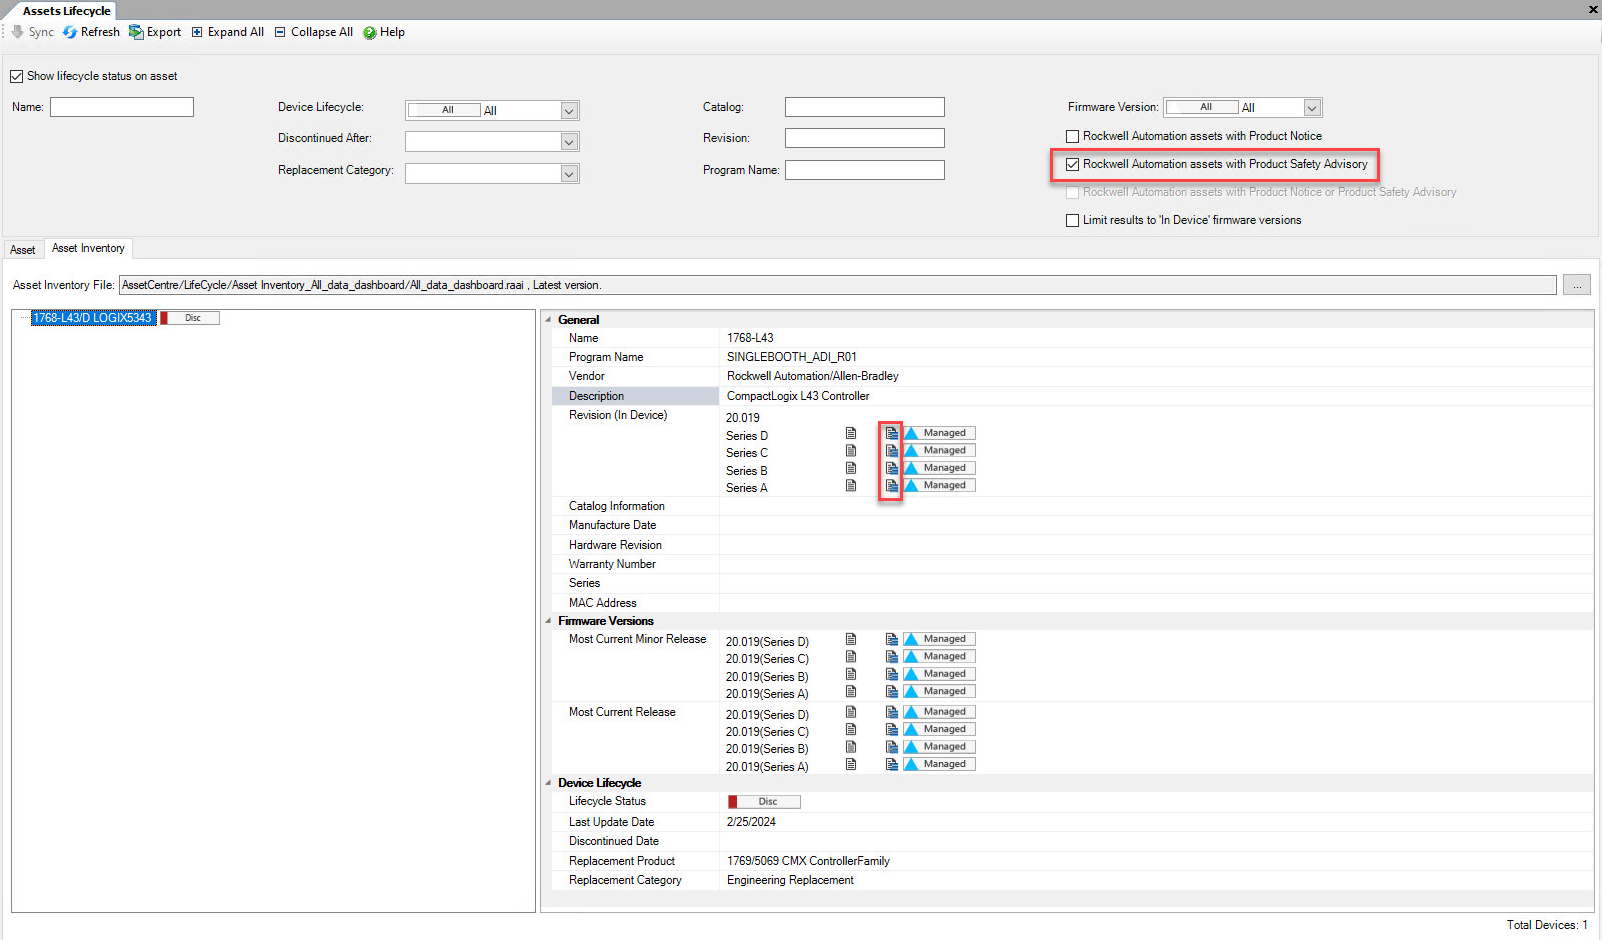Viewport: 1602px width, 940px height.
Task: Open the Device Lifecycle dropdown
Action: [x=569, y=111]
